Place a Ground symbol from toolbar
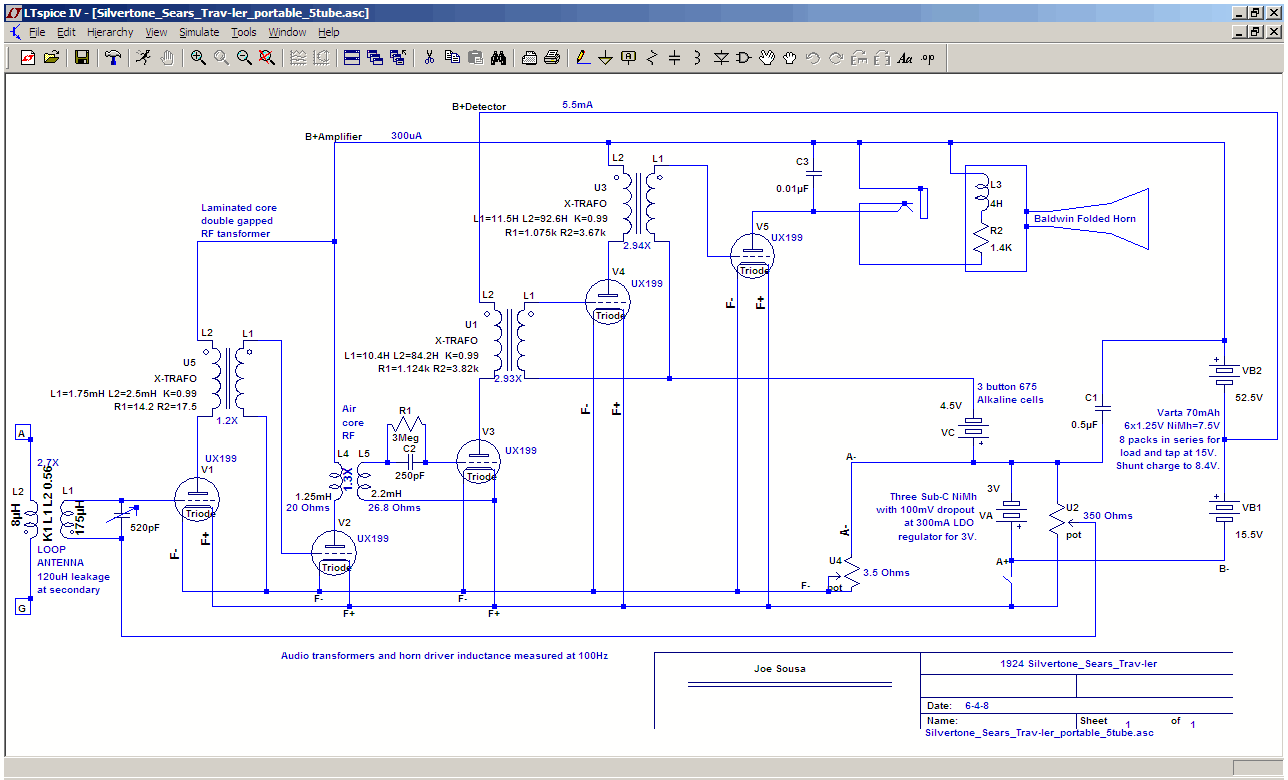This screenshot has width=1288, height=780. pyautogui.click(x=605, y=58)
